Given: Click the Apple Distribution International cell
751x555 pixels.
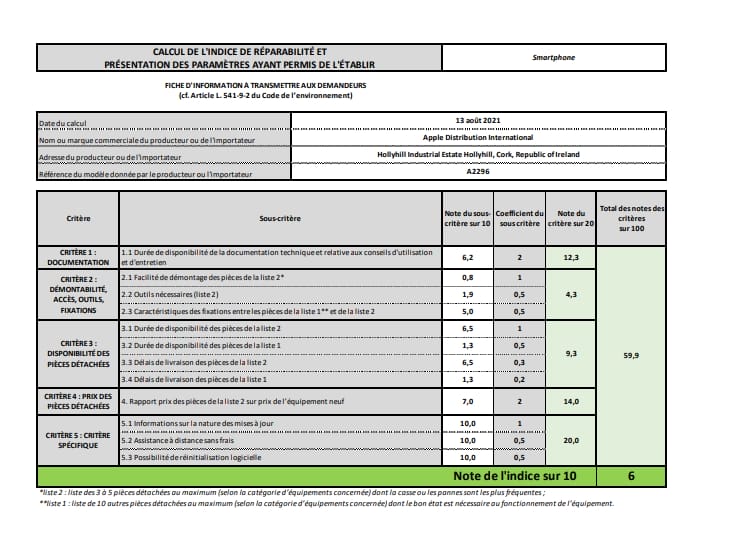Looking at the screenshot, I should (x=478, y=138).
